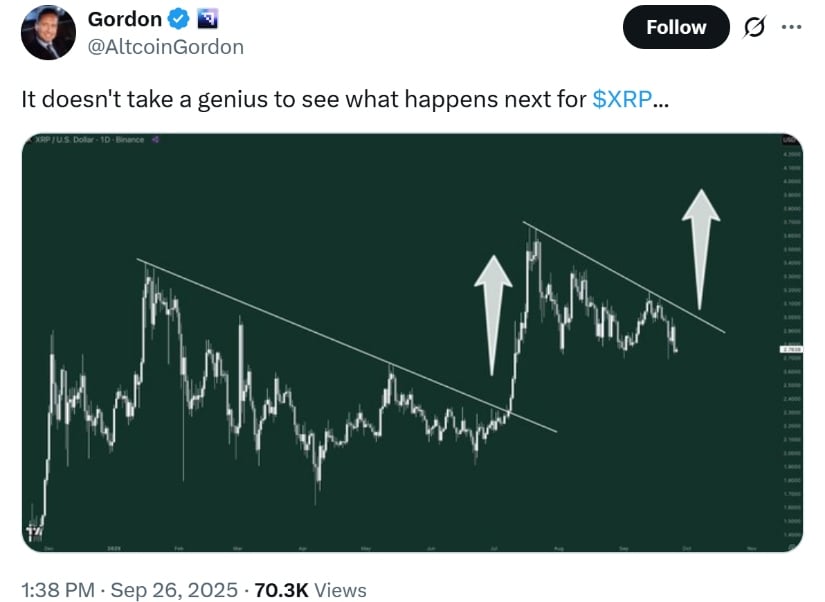
Task: Follow the AltcoinGordon account
Action: click(676, 27)
